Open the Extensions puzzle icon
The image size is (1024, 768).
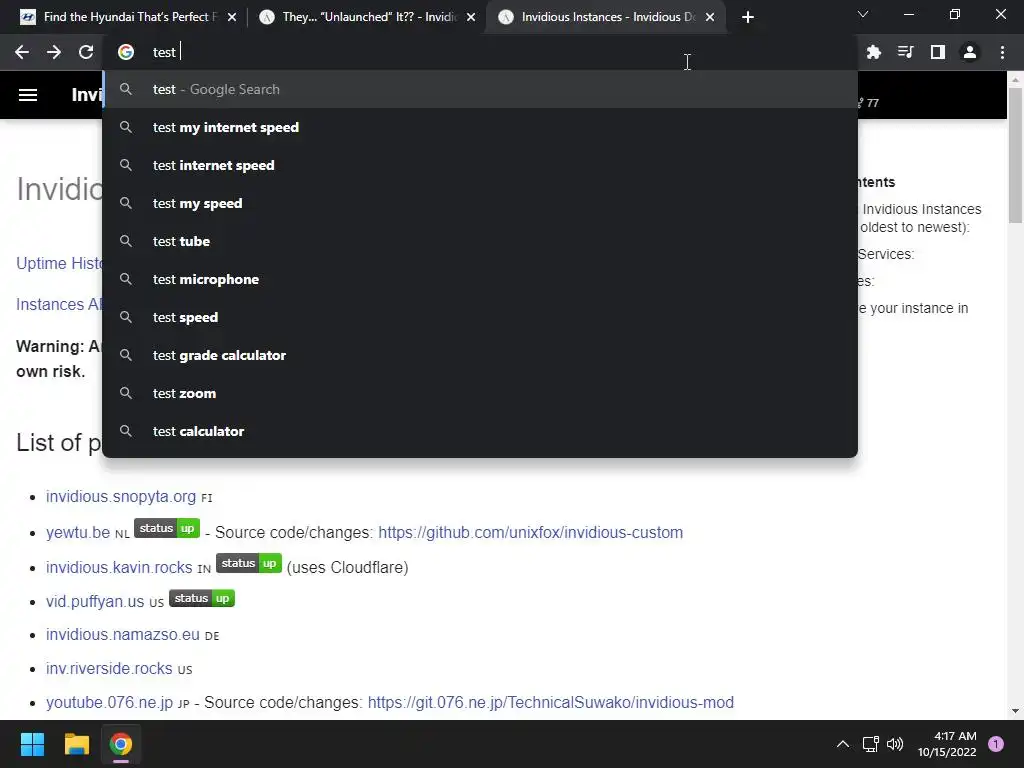(x=873, y=52)
